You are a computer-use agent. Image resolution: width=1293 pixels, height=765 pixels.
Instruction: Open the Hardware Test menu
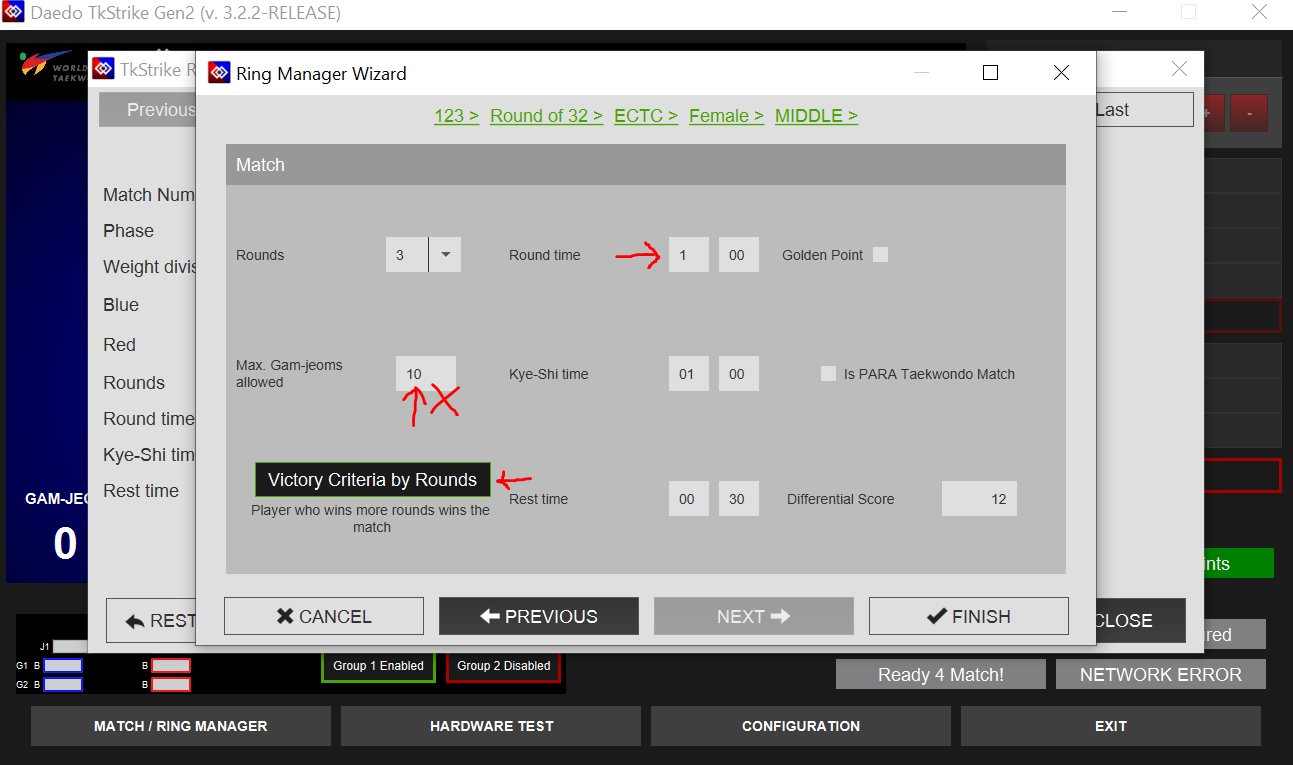[x=491, y=726]
